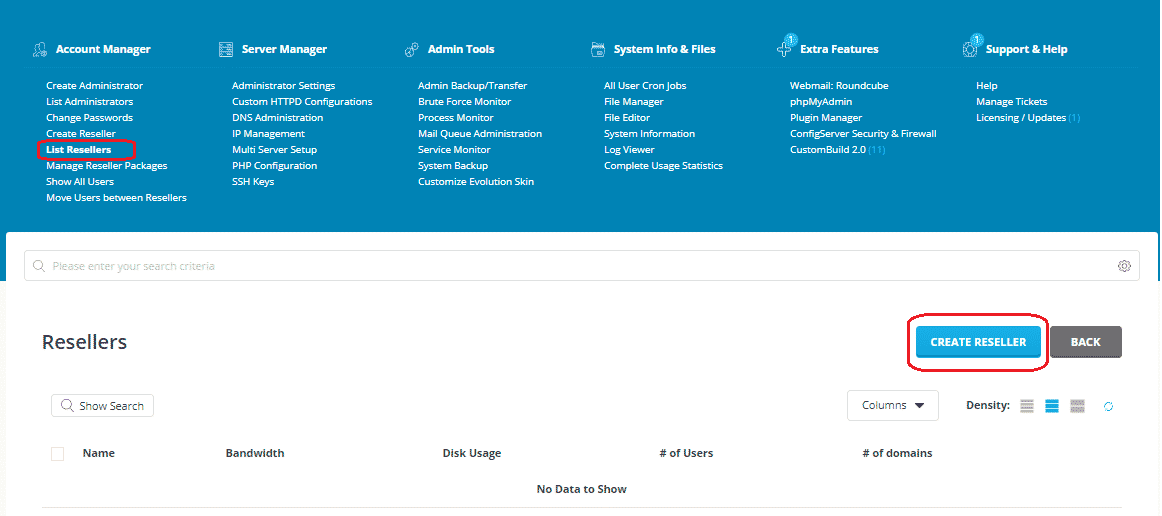Screen dimensions: 1162x516
Task: Open Customize Evolution Skin link
Action: (x=476, y=182)
